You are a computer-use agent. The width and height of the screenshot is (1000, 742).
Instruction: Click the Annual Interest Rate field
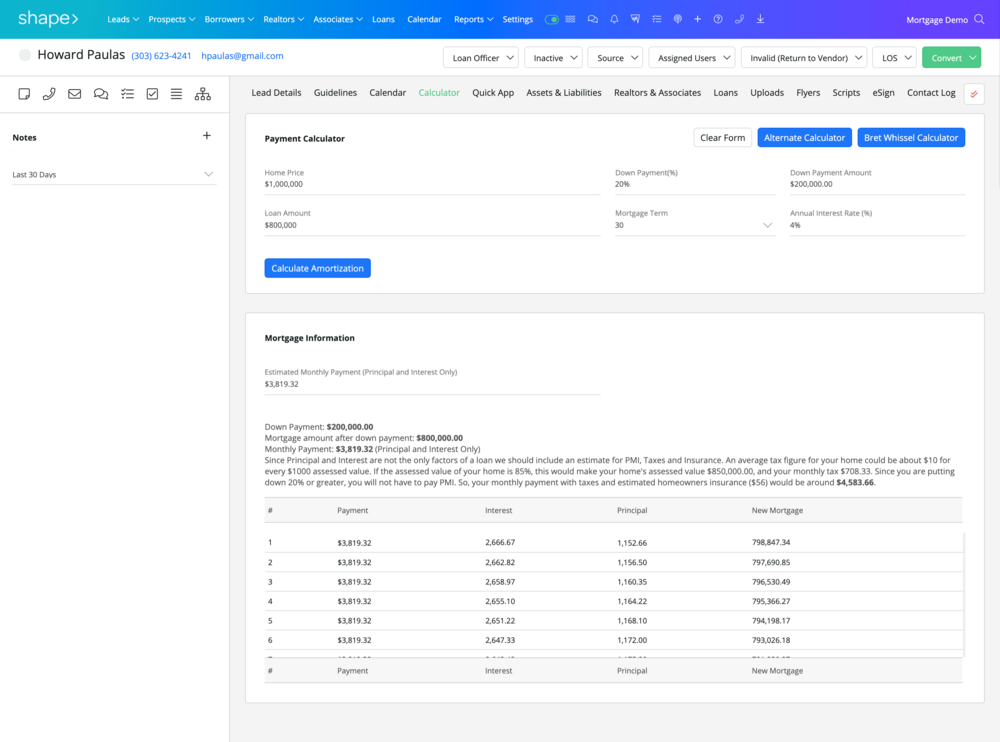click(877, 225)
